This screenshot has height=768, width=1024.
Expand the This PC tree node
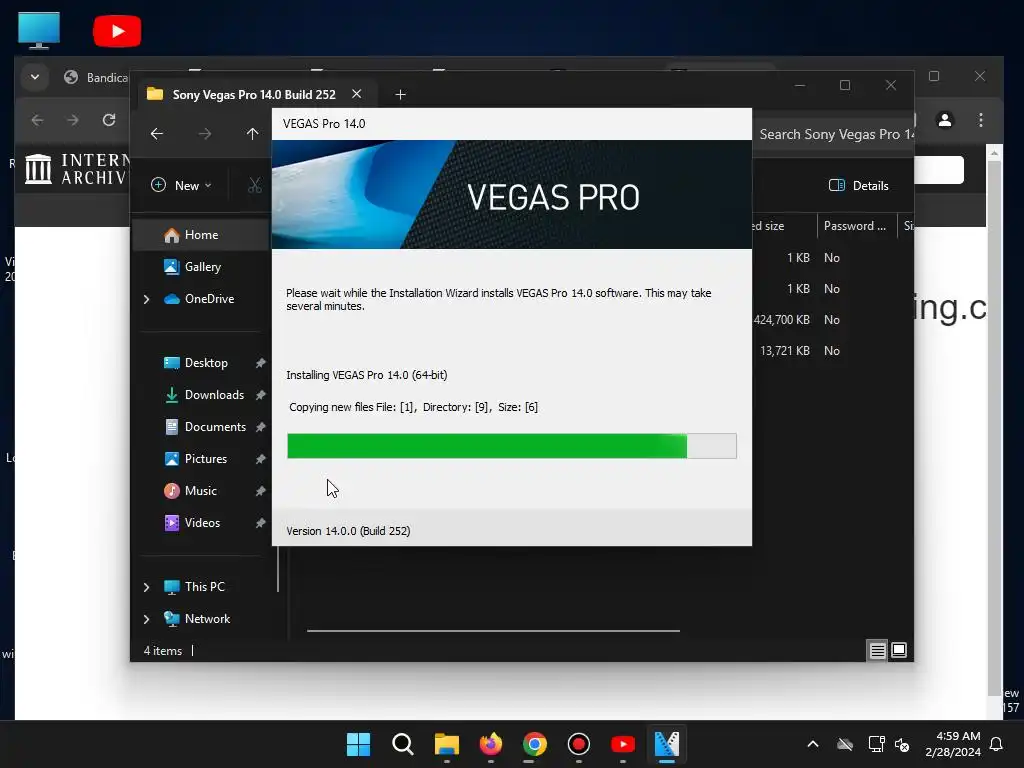pos(146,587)
